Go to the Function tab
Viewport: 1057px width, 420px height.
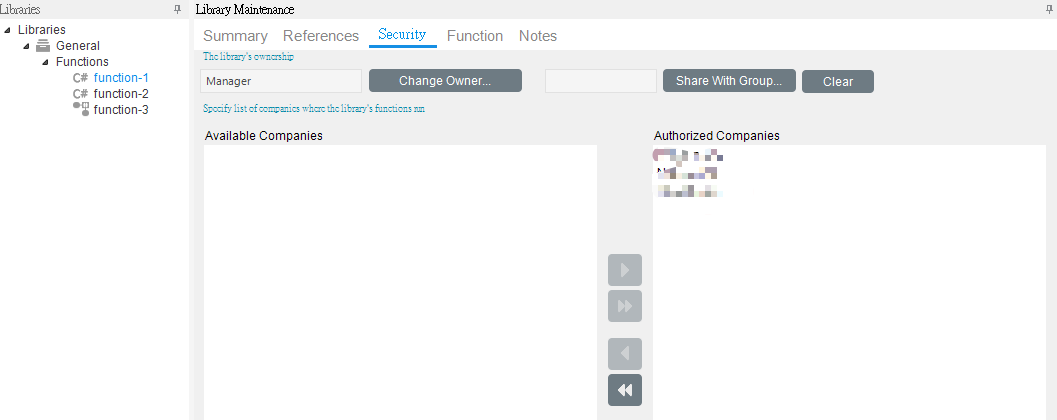pos(475,36)
